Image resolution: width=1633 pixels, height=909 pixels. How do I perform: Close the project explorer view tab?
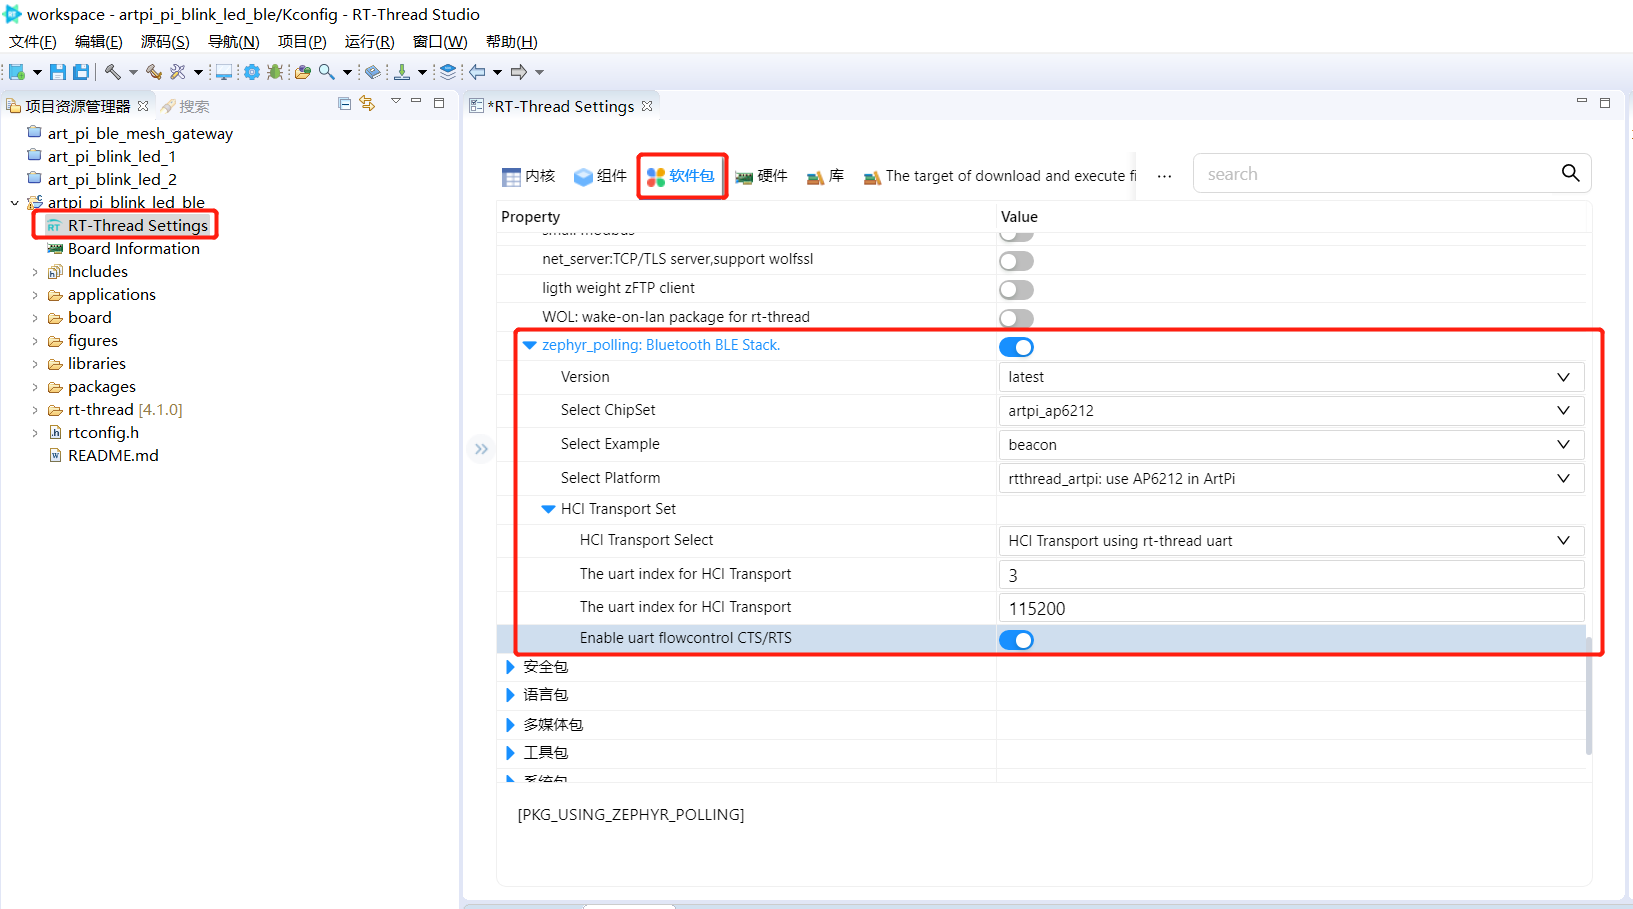[x=143, y=106]
